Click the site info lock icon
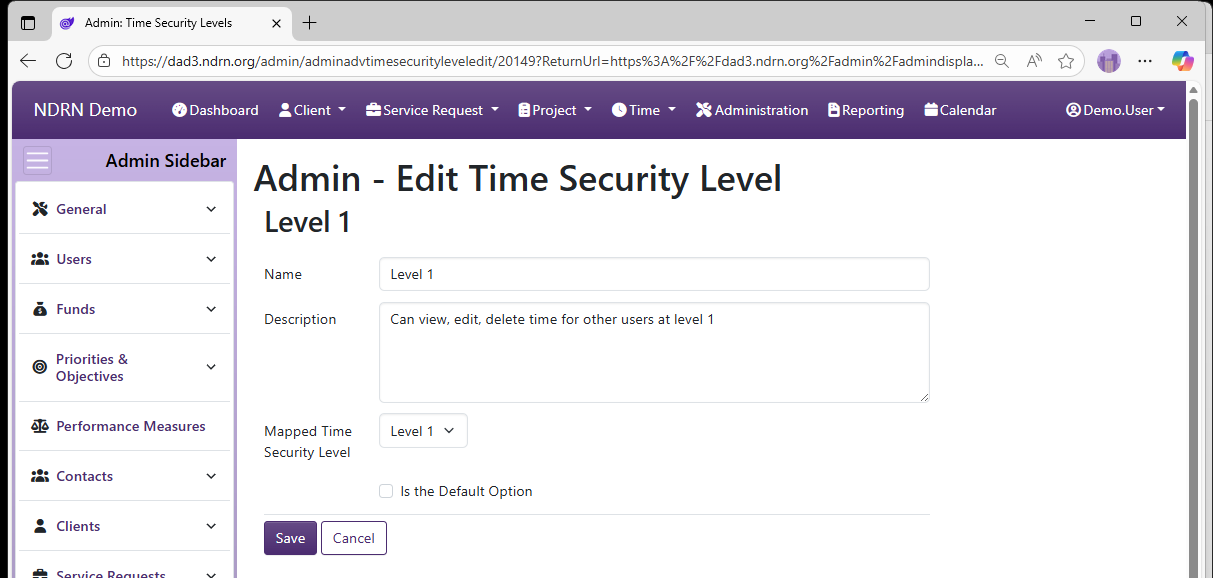The height and width of the screenshot is (578, 1213). [104, 61]
